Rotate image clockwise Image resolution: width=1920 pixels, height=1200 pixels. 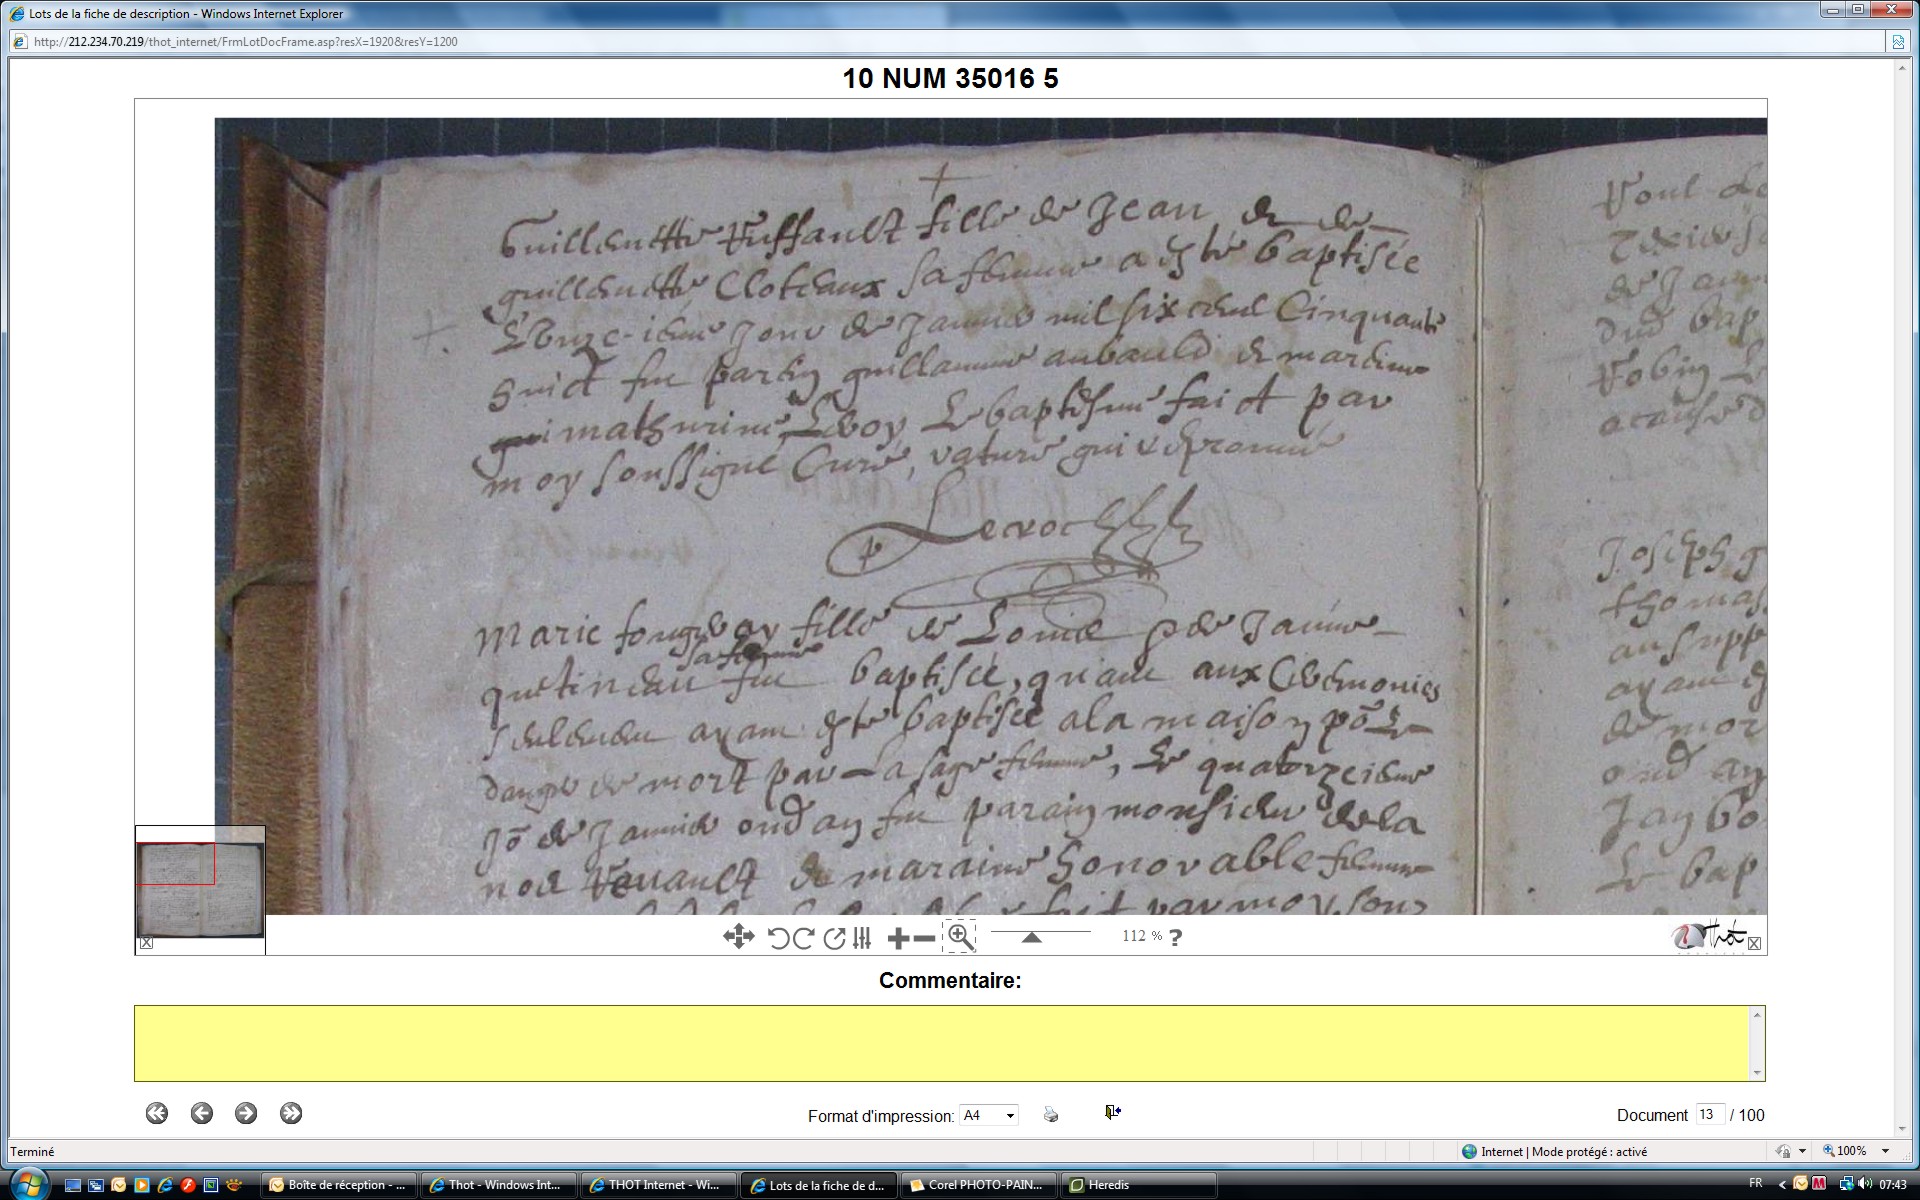click(802, 938)
